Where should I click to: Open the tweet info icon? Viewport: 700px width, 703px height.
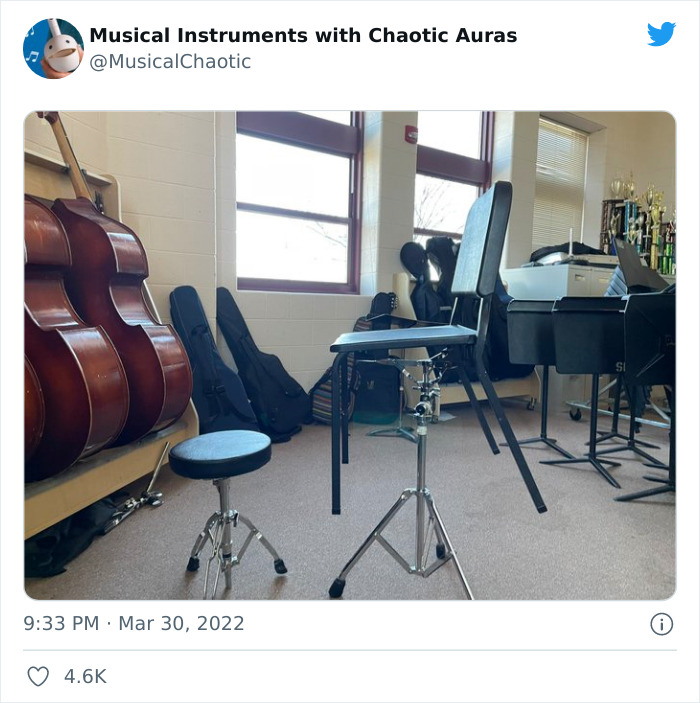[661, 624]
